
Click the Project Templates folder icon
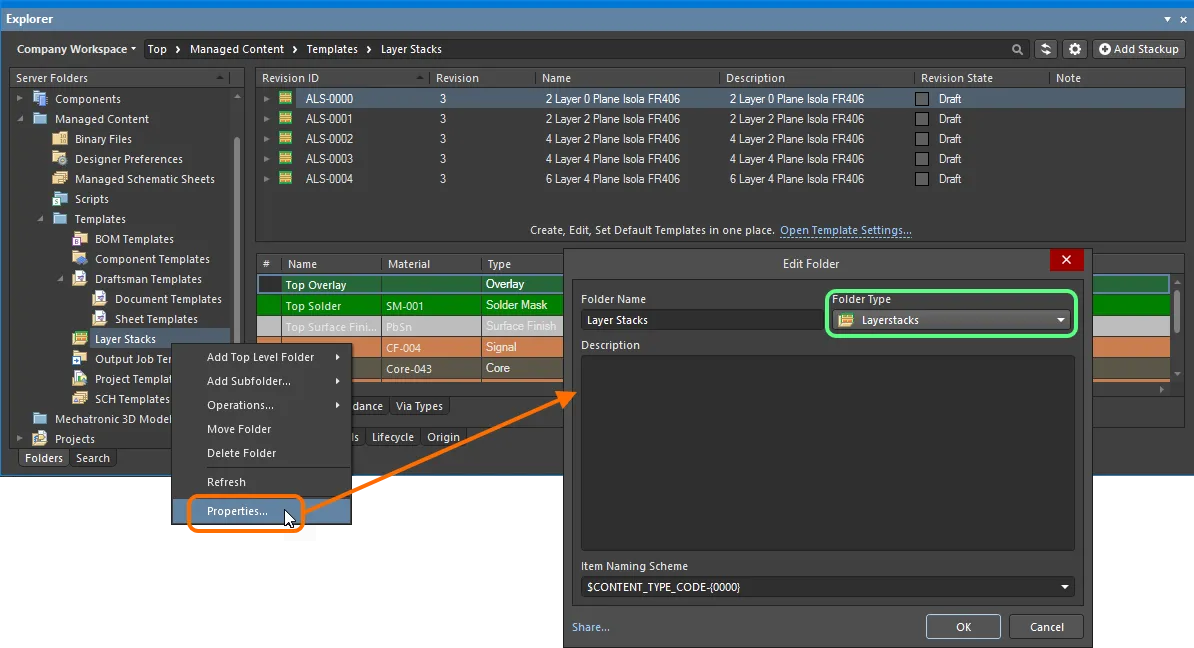80,378
